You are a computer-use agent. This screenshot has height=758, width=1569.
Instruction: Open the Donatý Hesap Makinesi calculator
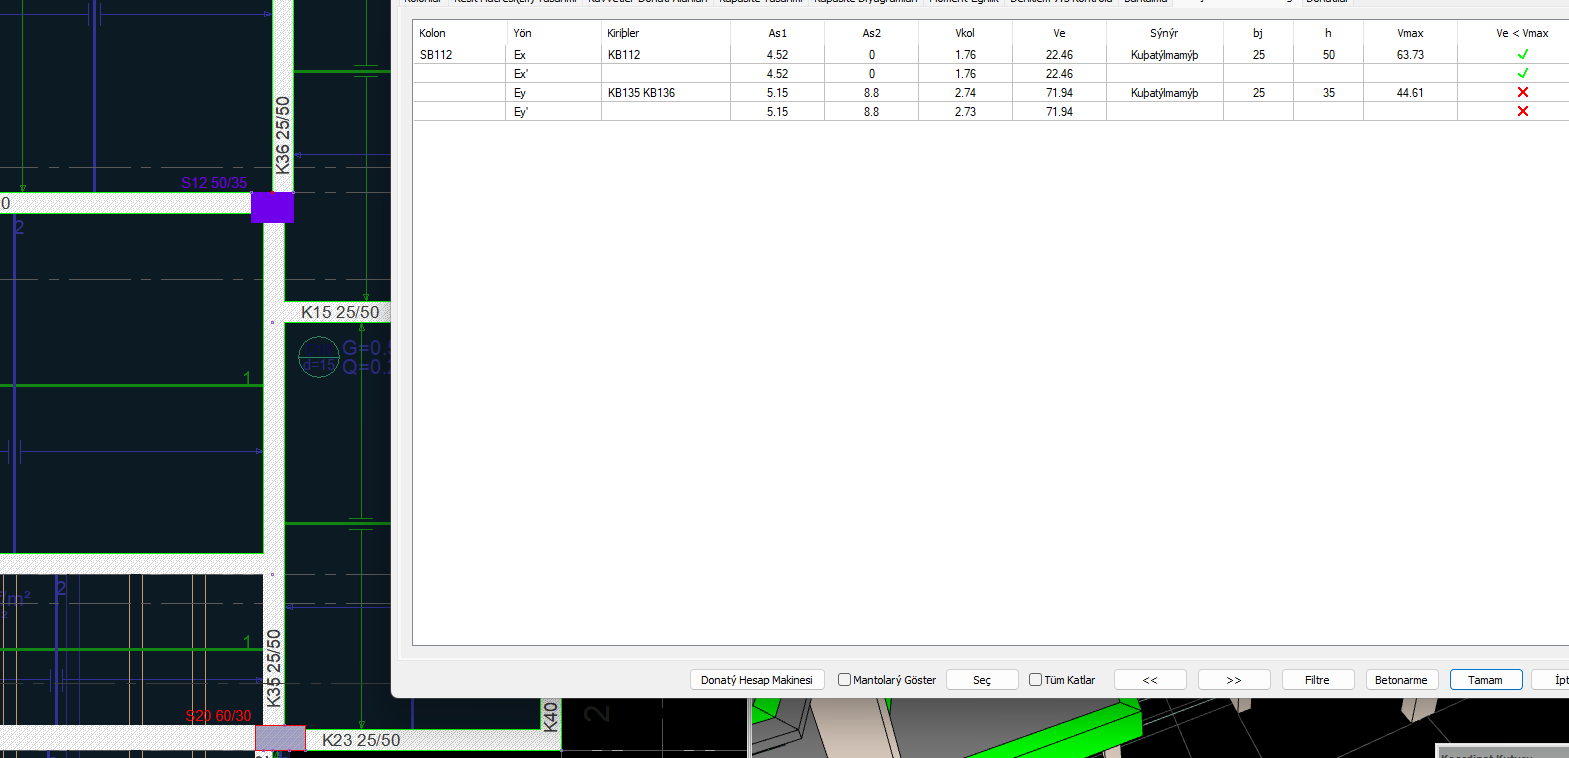[757, 680]
